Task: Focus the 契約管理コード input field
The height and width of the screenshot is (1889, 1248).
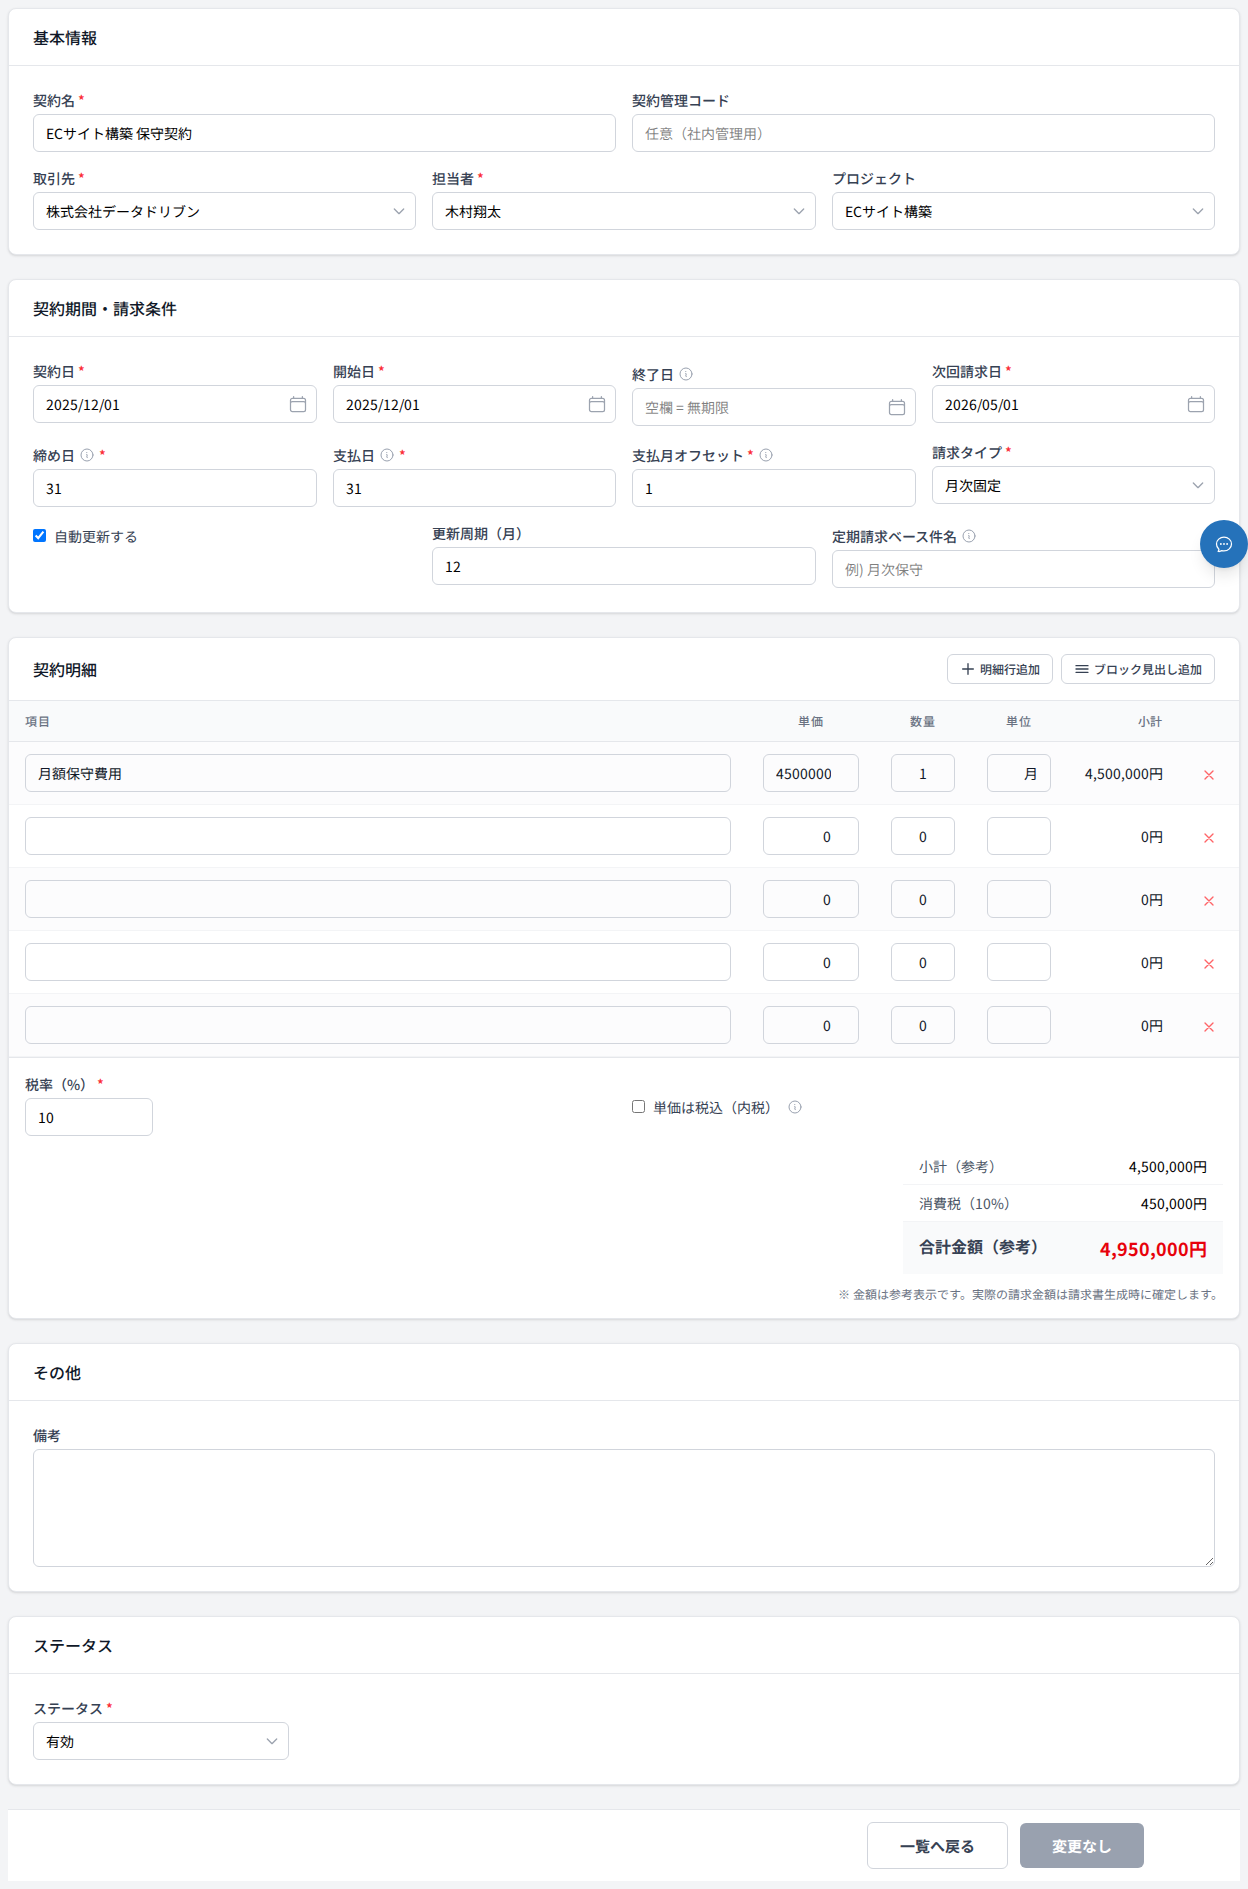Action: (x=923, y=133)
